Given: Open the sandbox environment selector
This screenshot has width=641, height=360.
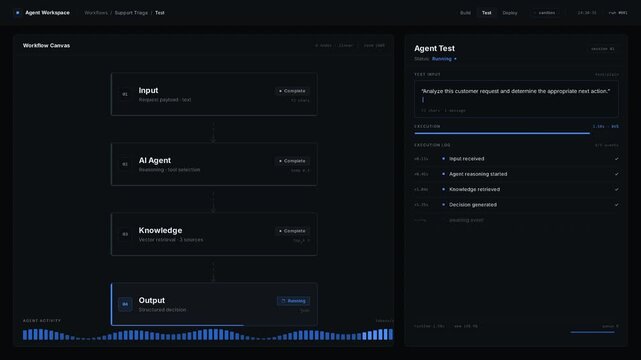Looking at the screenshot, I should (545, 13).
